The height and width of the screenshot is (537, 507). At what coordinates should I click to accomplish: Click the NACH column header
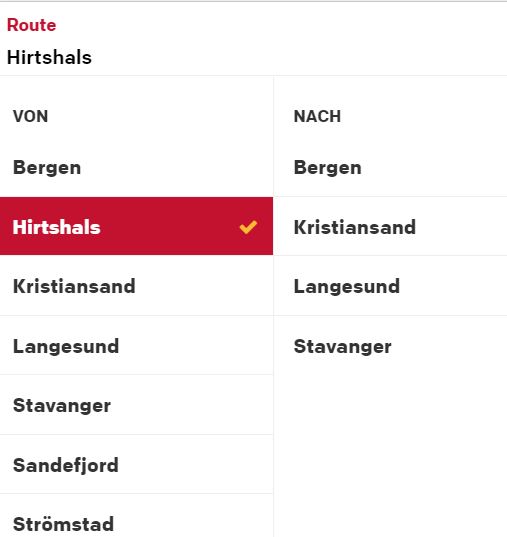tap(317, 116)
